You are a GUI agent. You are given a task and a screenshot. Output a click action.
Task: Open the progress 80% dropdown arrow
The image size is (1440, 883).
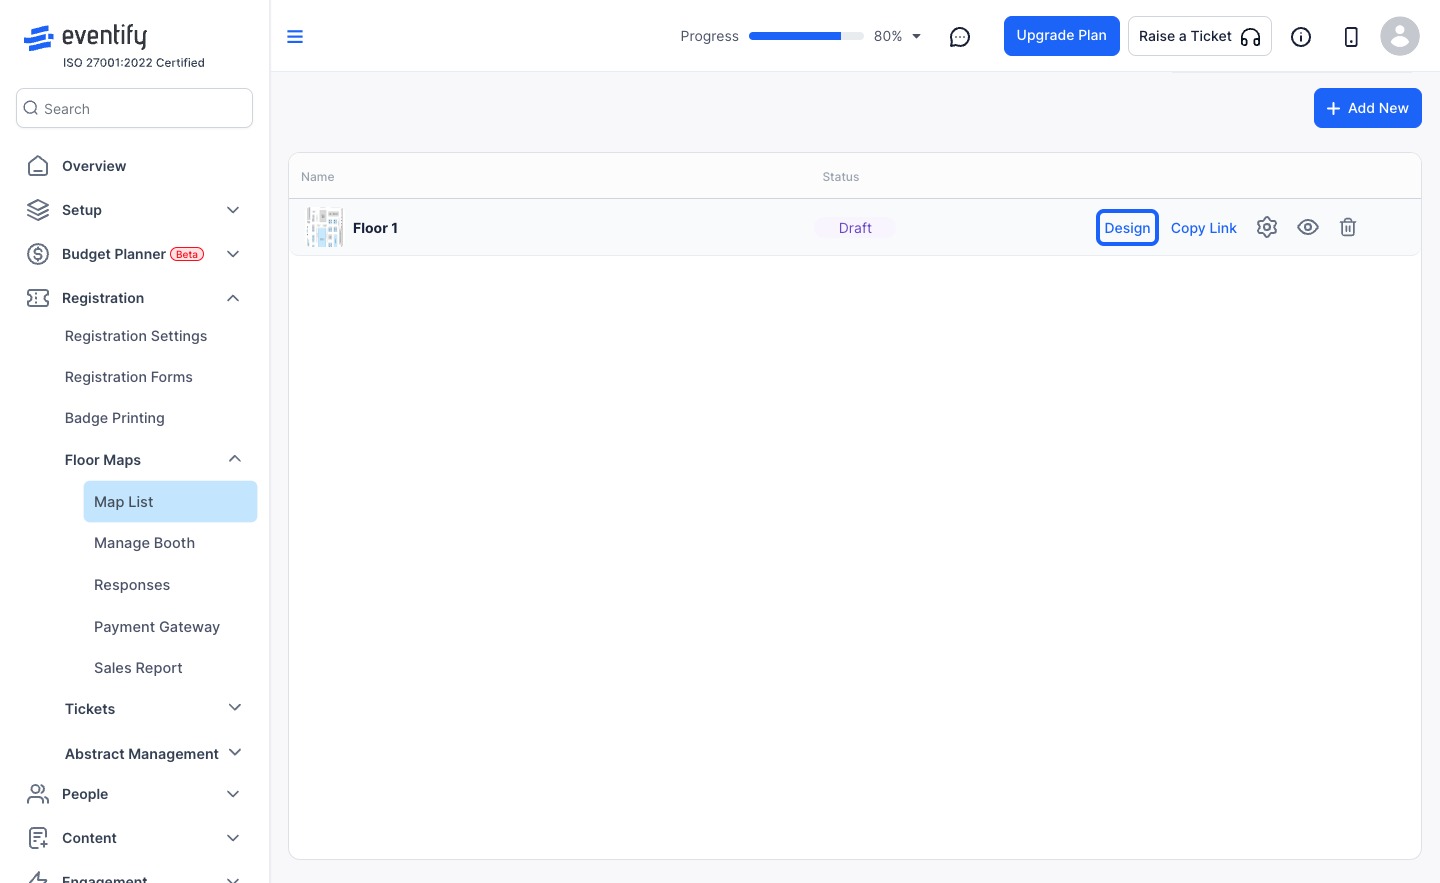point(916,36)
